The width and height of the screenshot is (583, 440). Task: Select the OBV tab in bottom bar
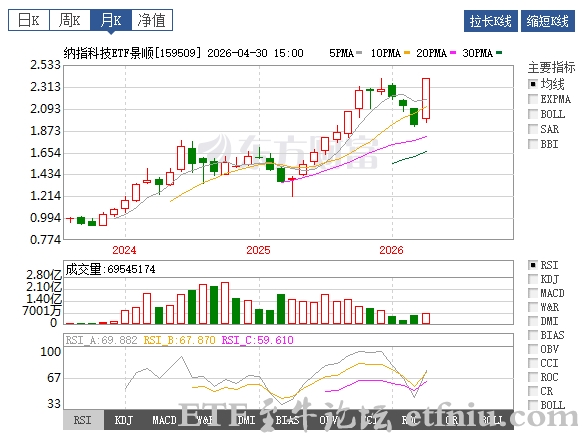[328, 420]
